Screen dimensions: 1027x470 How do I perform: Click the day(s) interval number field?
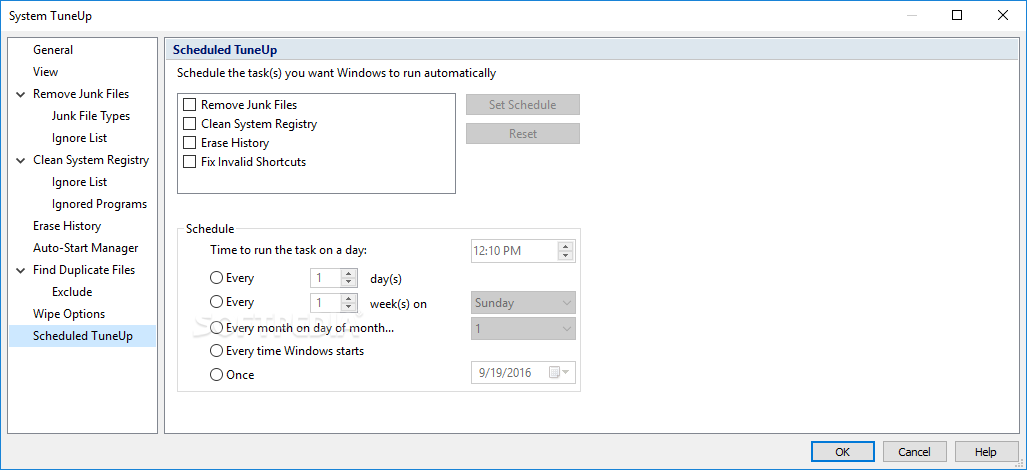click(x=325, y=278)
